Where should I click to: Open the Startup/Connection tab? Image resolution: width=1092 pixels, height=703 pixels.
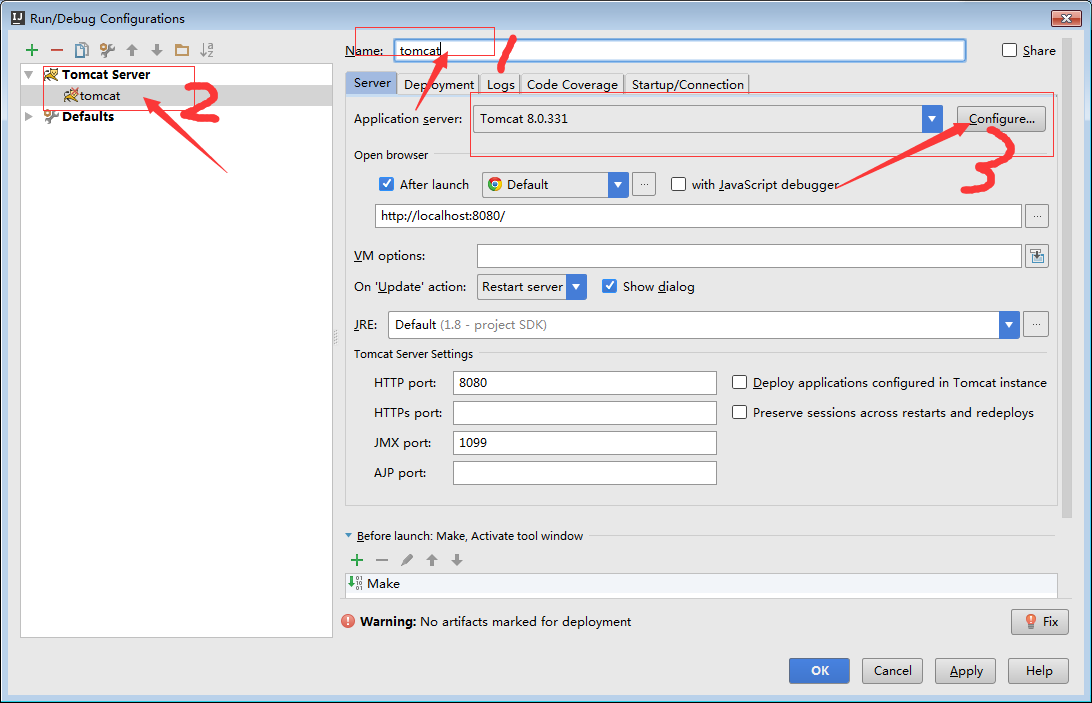[x=687, y=84]
